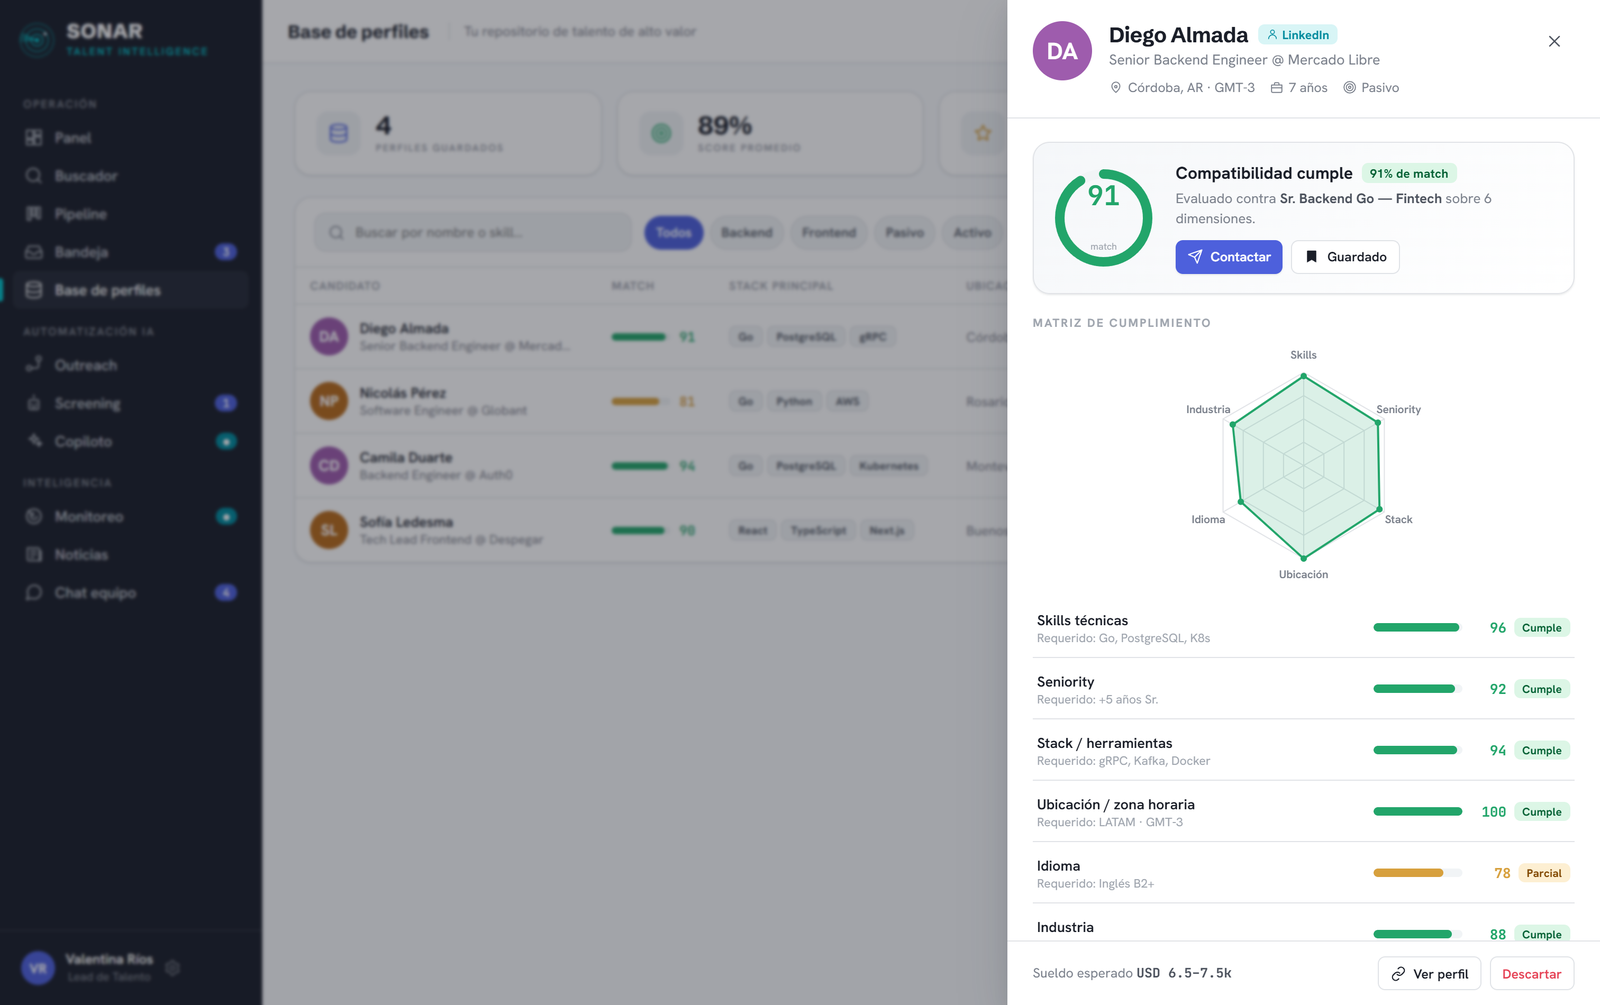Click the star icon stat card
Screen dimensions: 1600x1005
click(x=983, y=133)
